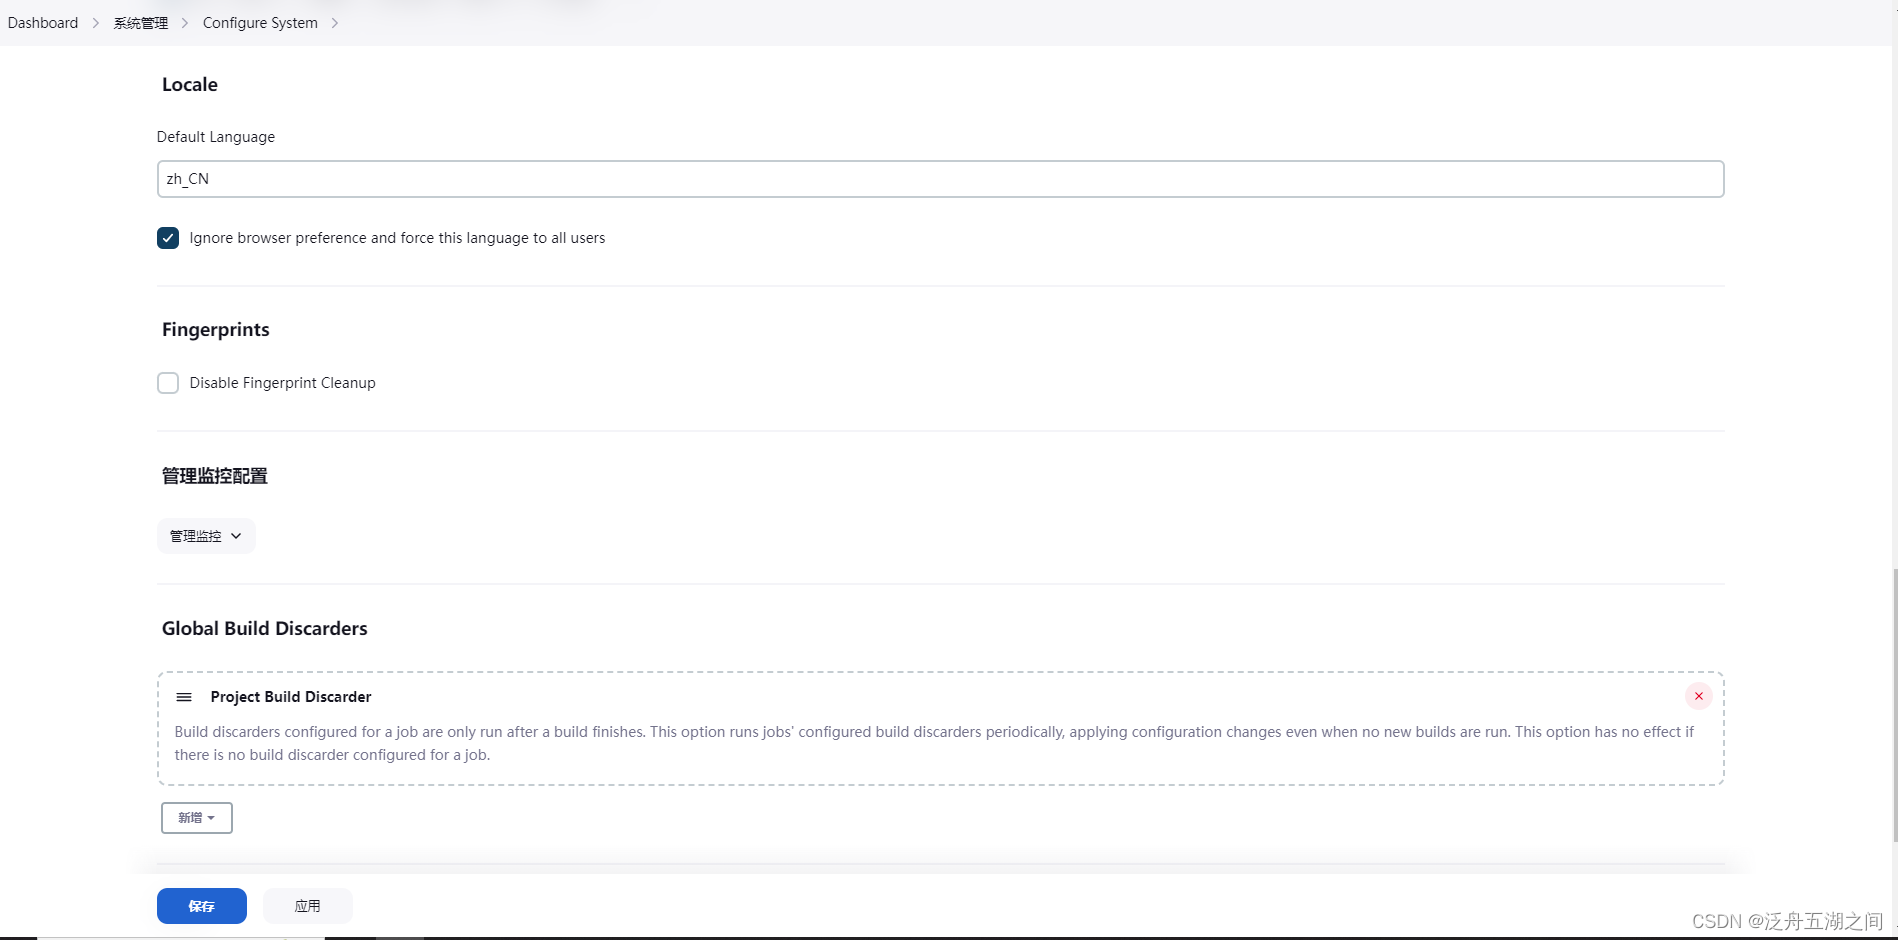Enable Disable Fingerprint Cleanup checkbox
Viewport: 1898px width, 940px height.
(168, 383)
